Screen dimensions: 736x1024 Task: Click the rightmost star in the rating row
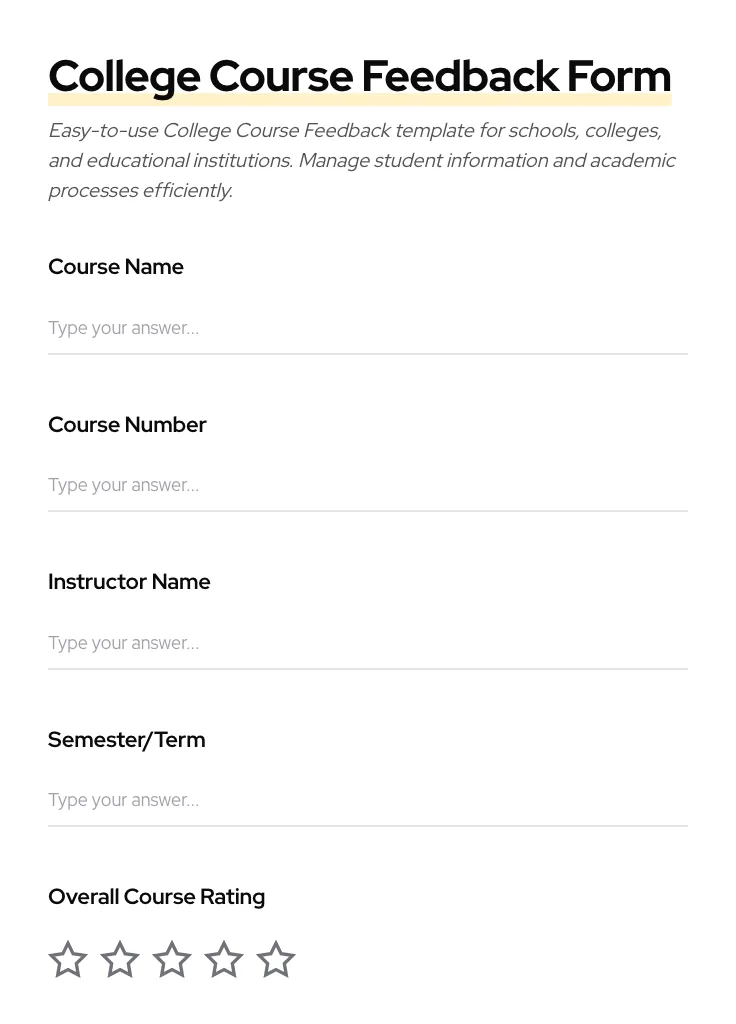[276, 959]
